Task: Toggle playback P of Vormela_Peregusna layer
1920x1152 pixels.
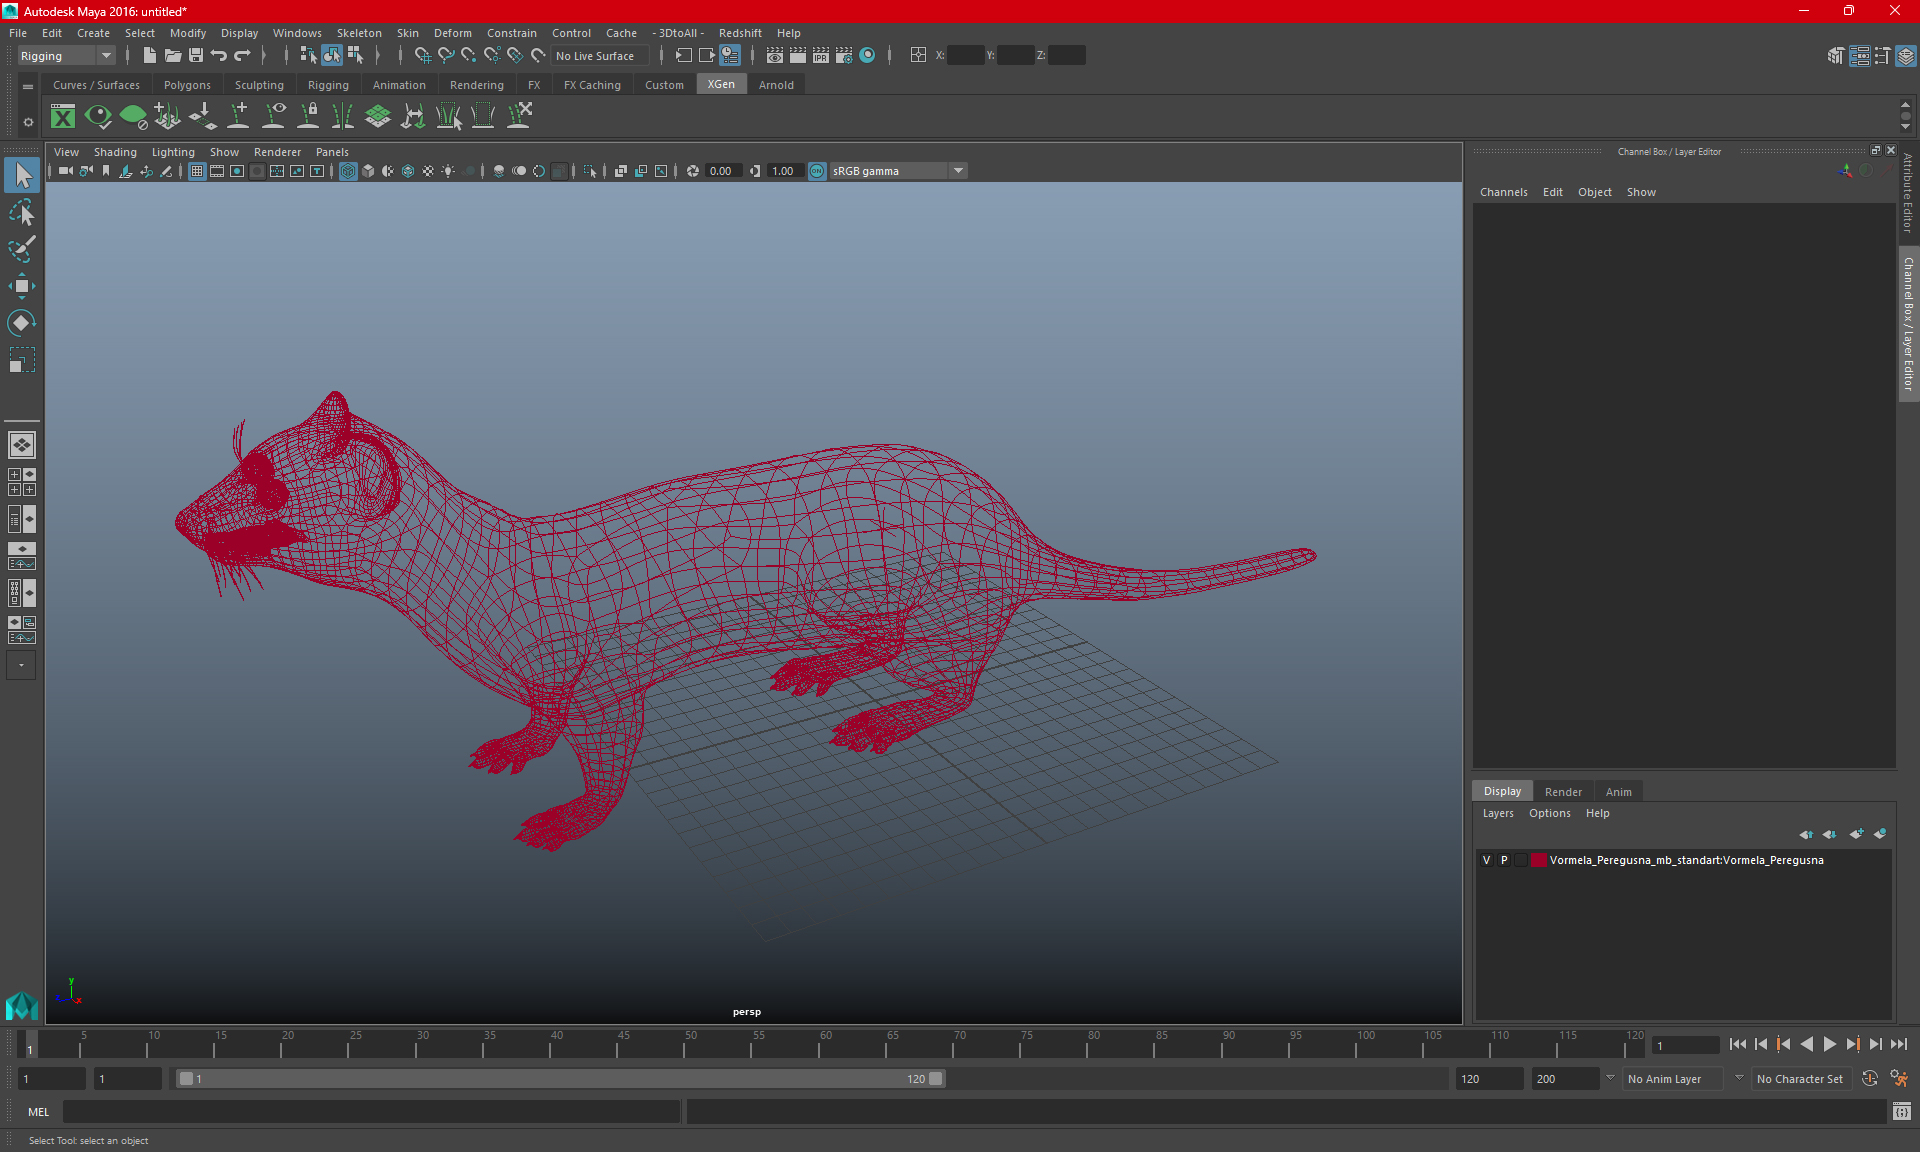Action: coord(1504,860)
